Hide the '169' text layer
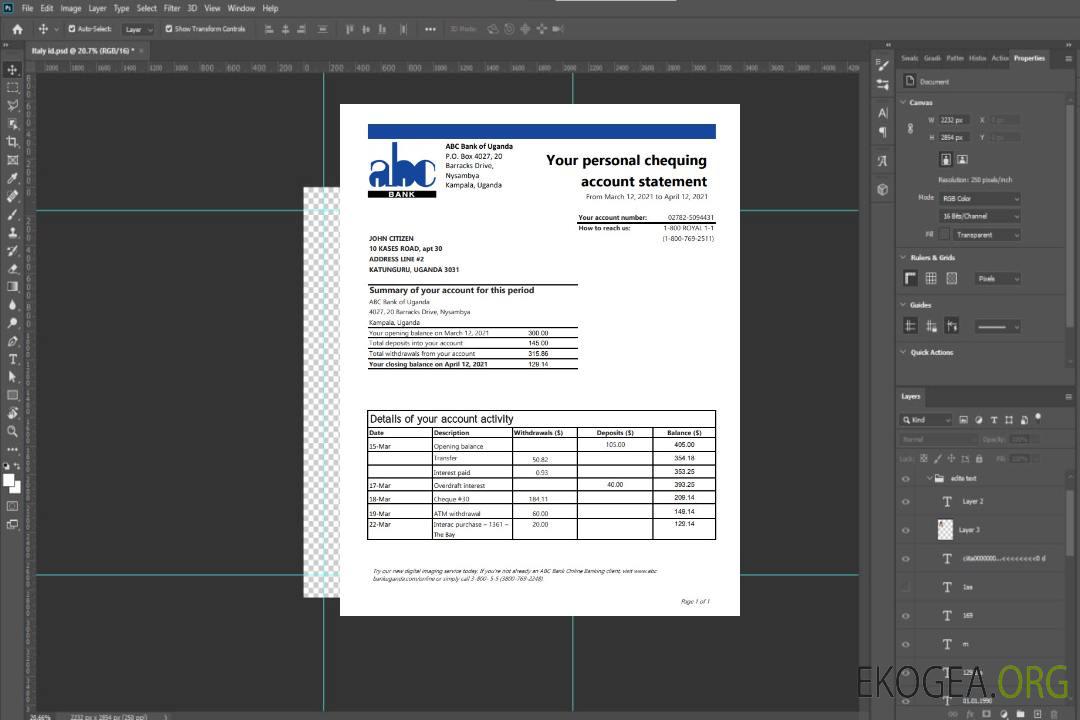 pos(906,616)
